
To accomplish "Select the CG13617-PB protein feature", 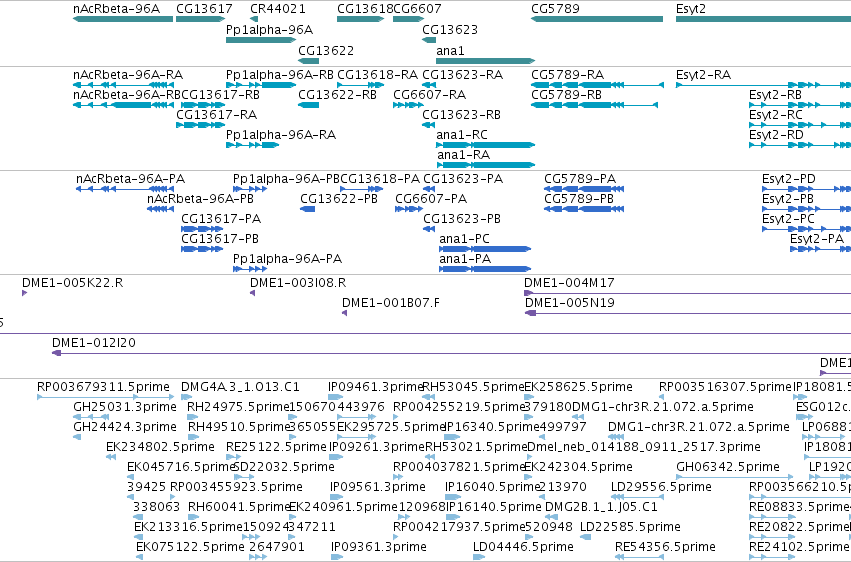I will point(202,250).
